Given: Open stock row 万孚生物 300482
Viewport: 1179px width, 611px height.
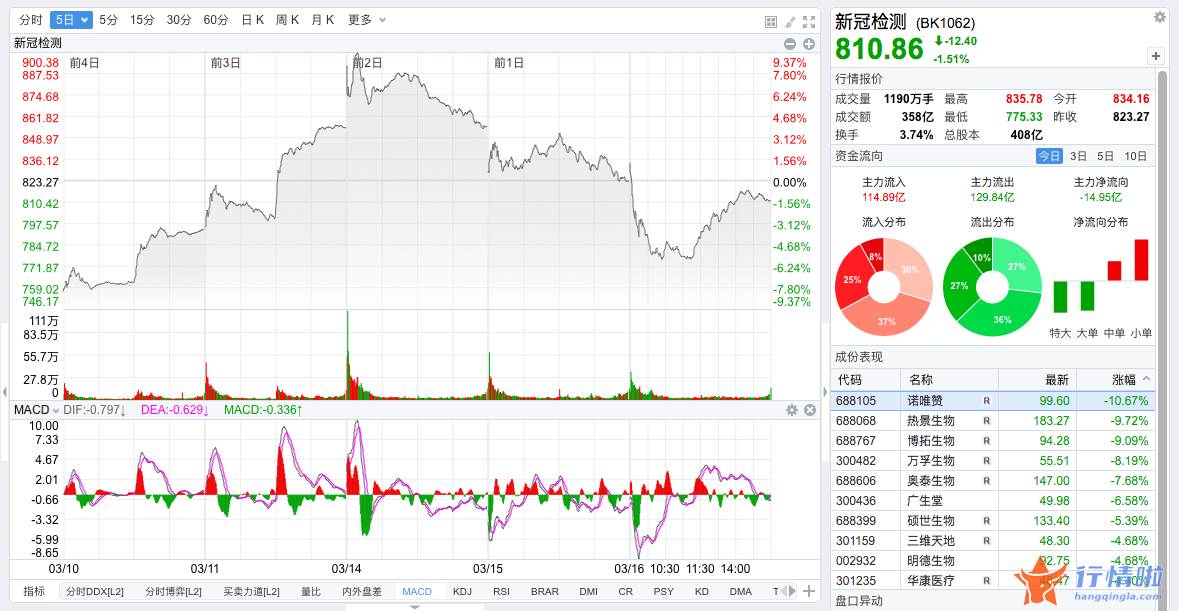Looking at the screenshot, I should 993,461.
